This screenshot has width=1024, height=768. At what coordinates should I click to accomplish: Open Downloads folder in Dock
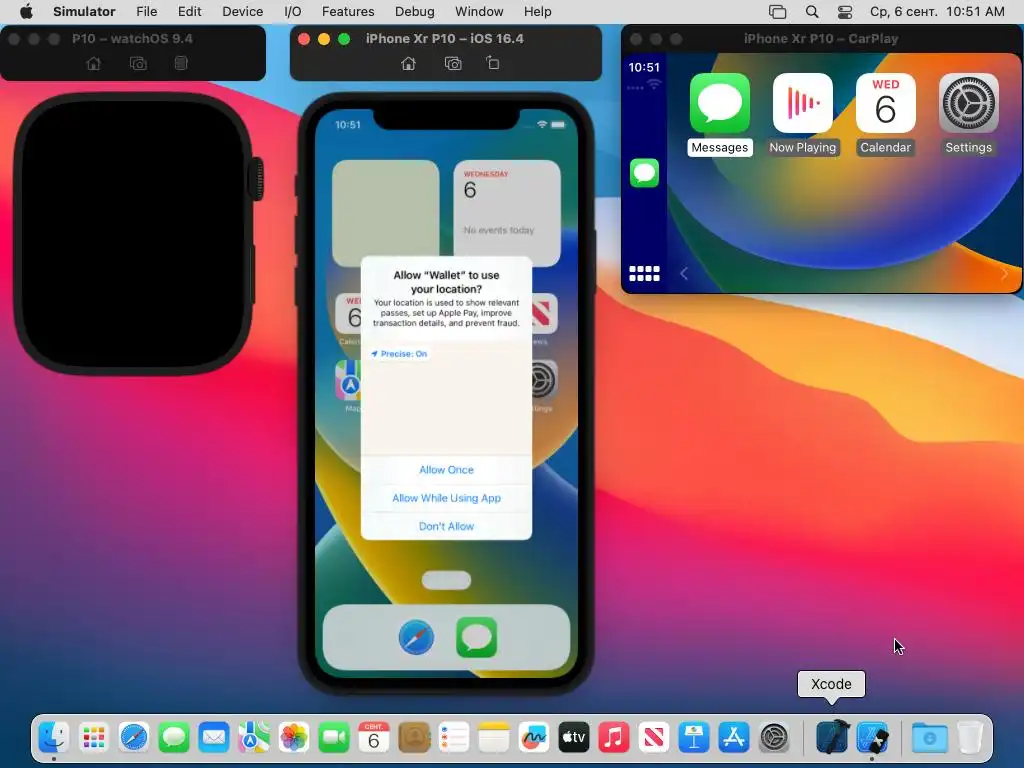[x=930, y=738]
